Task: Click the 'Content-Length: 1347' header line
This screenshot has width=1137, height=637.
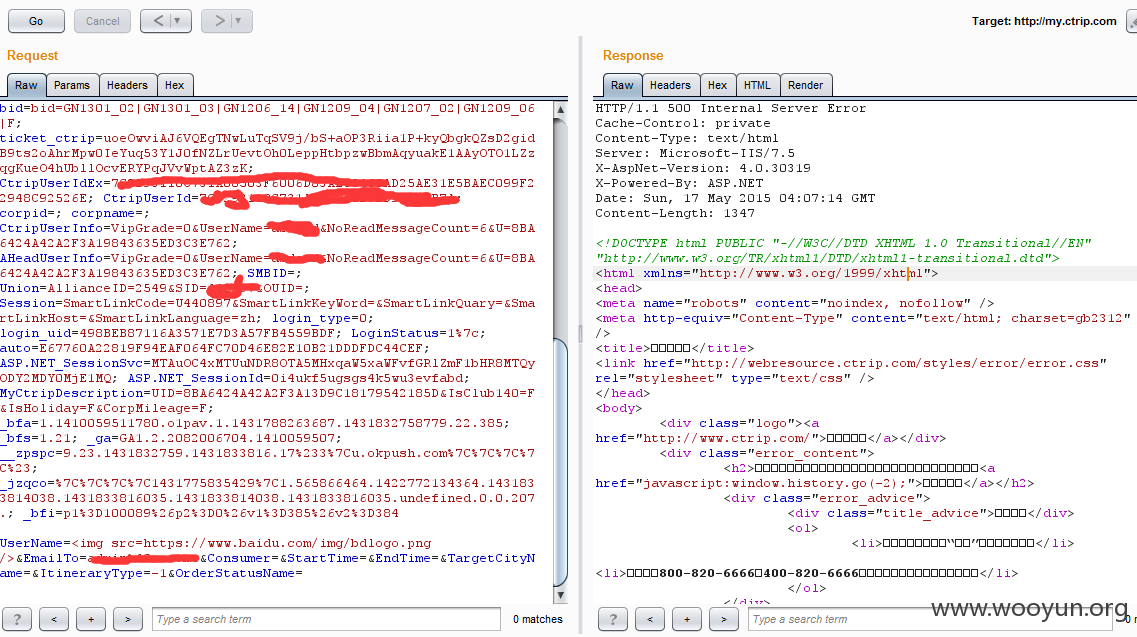Action: click(x=674, y=213)
